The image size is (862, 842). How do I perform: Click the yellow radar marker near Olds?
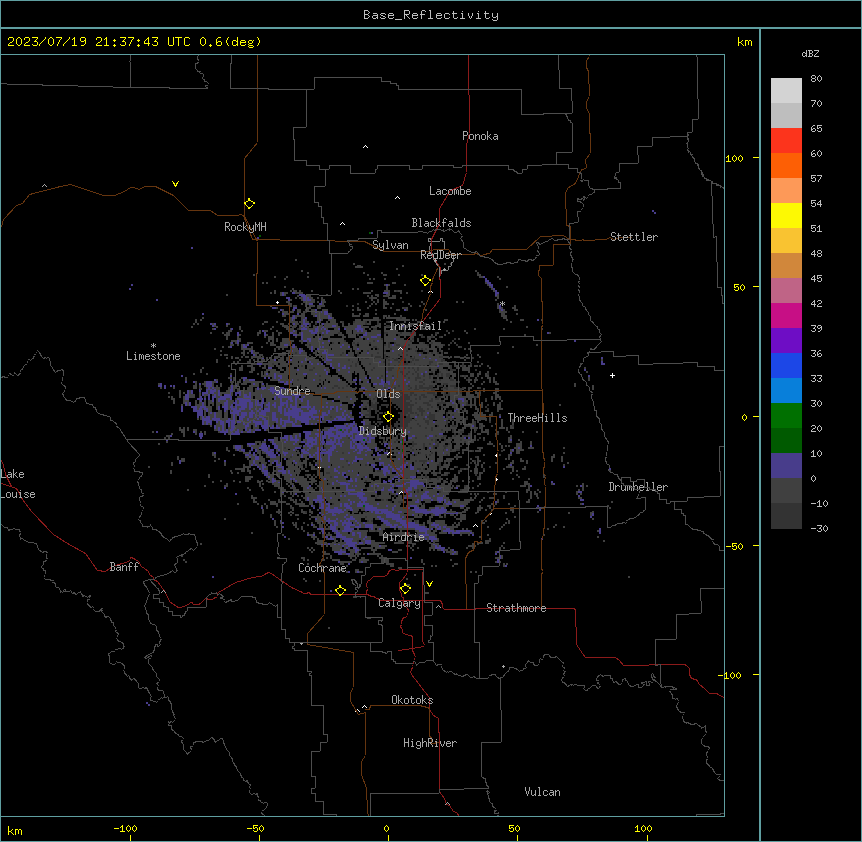coord(388,417)
